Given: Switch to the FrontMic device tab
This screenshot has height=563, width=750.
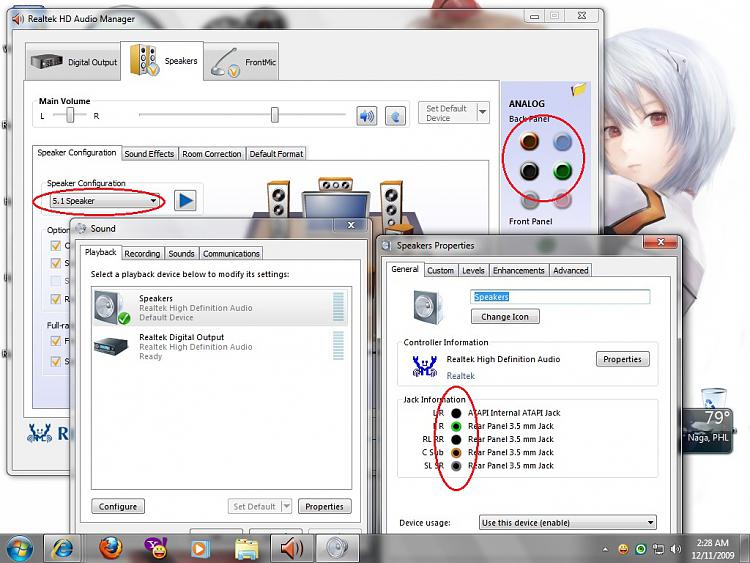Looking at the screenshot, I should click(x=242, y=62).
